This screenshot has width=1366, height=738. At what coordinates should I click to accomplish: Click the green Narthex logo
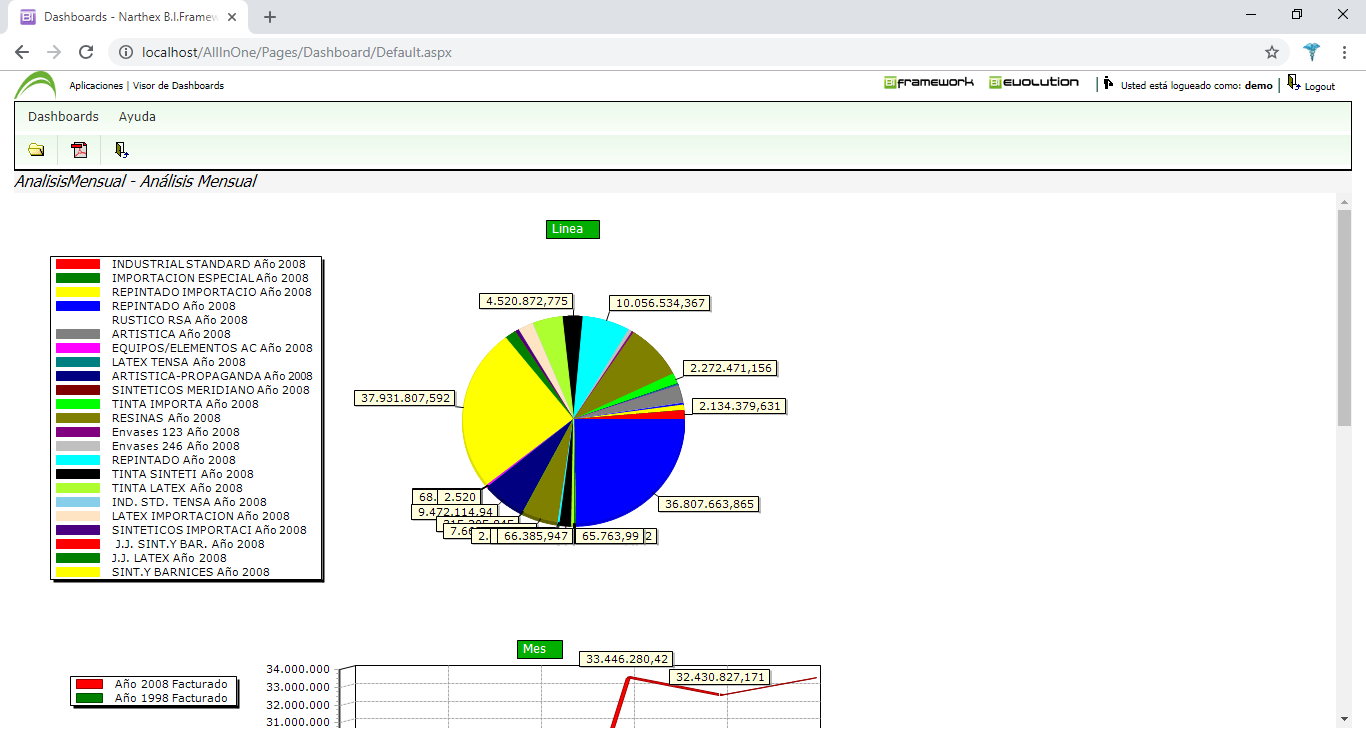[35, 86]
